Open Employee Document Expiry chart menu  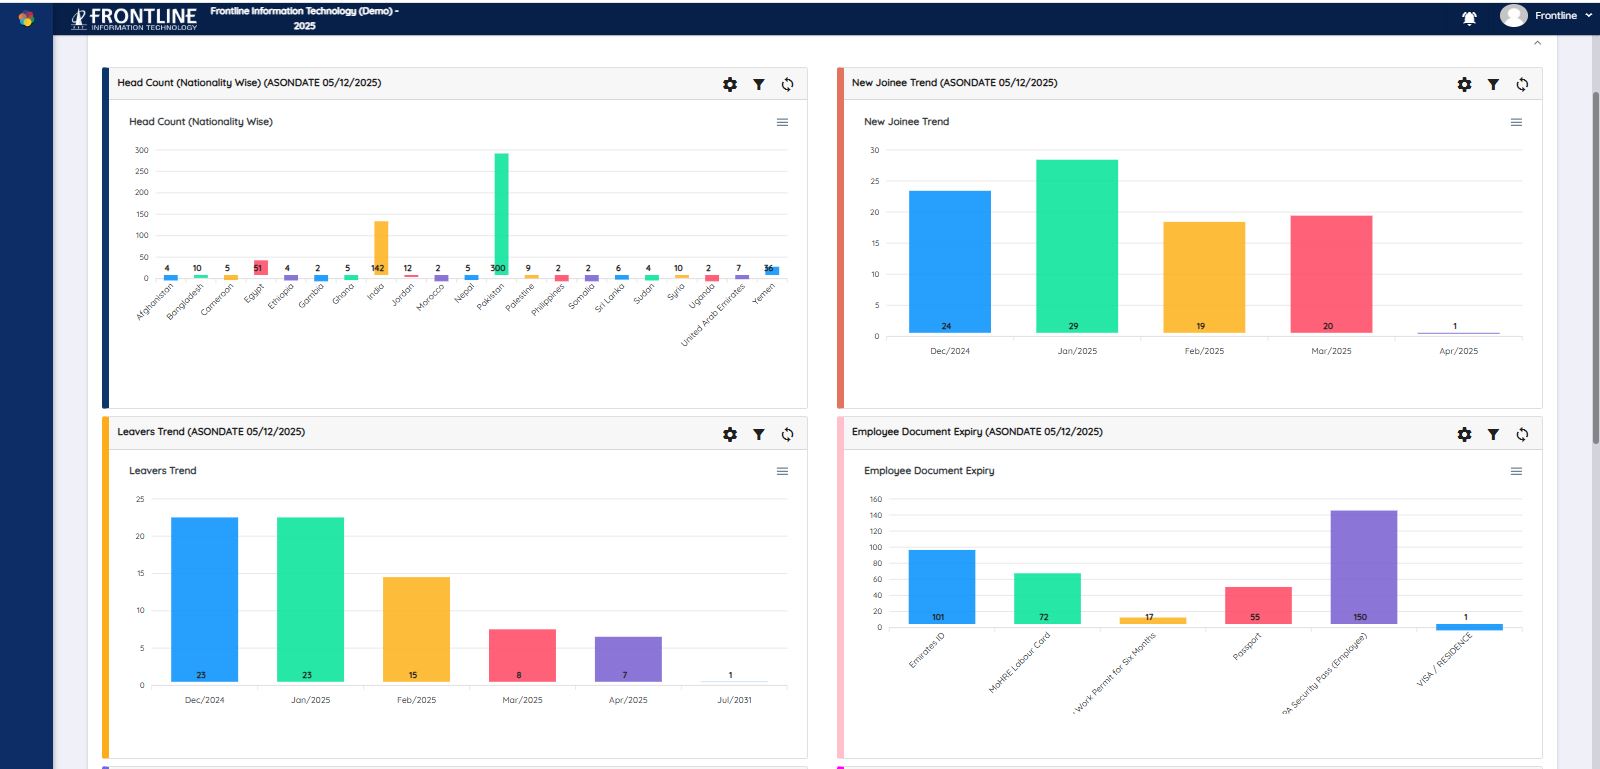1516,471
